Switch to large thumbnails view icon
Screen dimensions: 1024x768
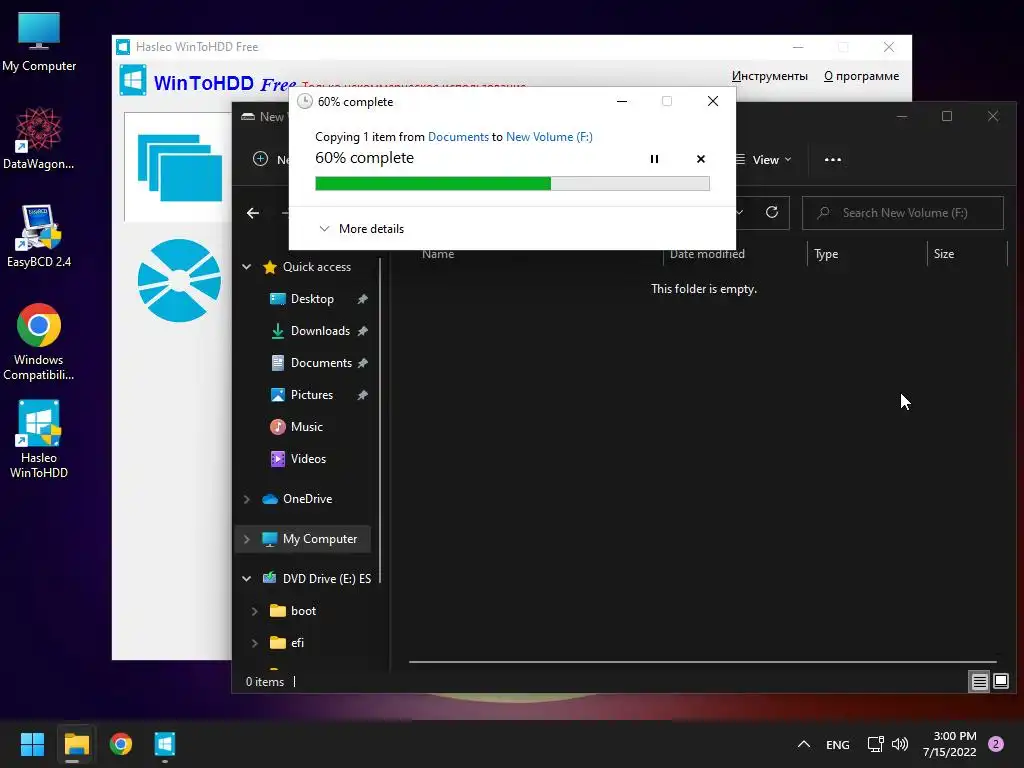click(x=1000, y=682)
